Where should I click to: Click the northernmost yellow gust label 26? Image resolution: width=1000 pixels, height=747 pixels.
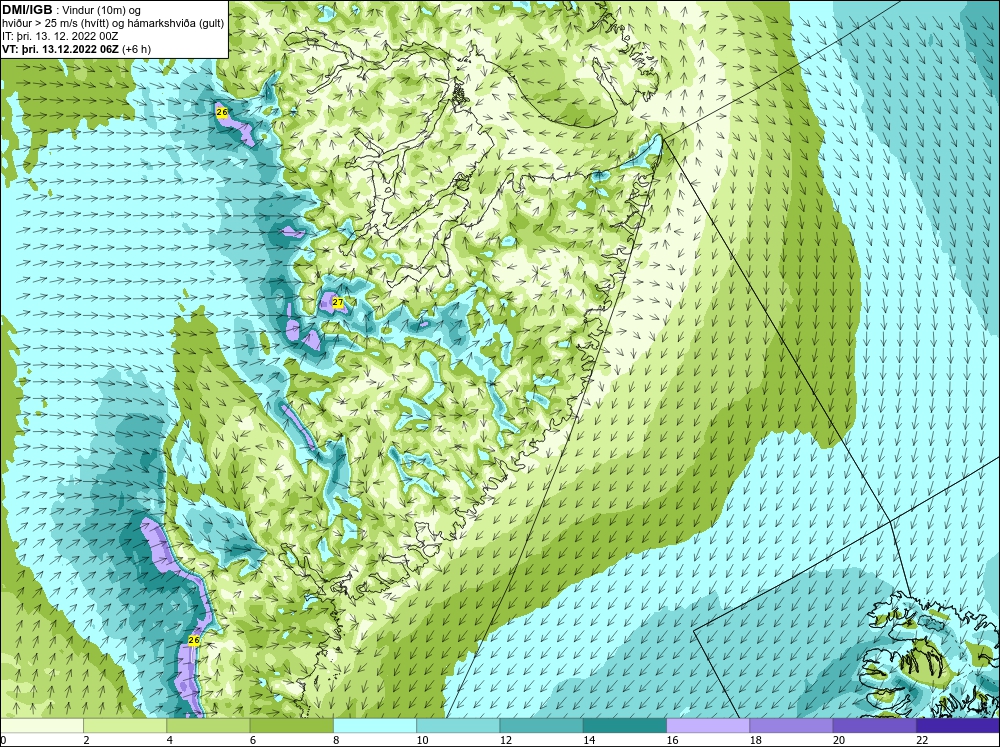point(222,112)
